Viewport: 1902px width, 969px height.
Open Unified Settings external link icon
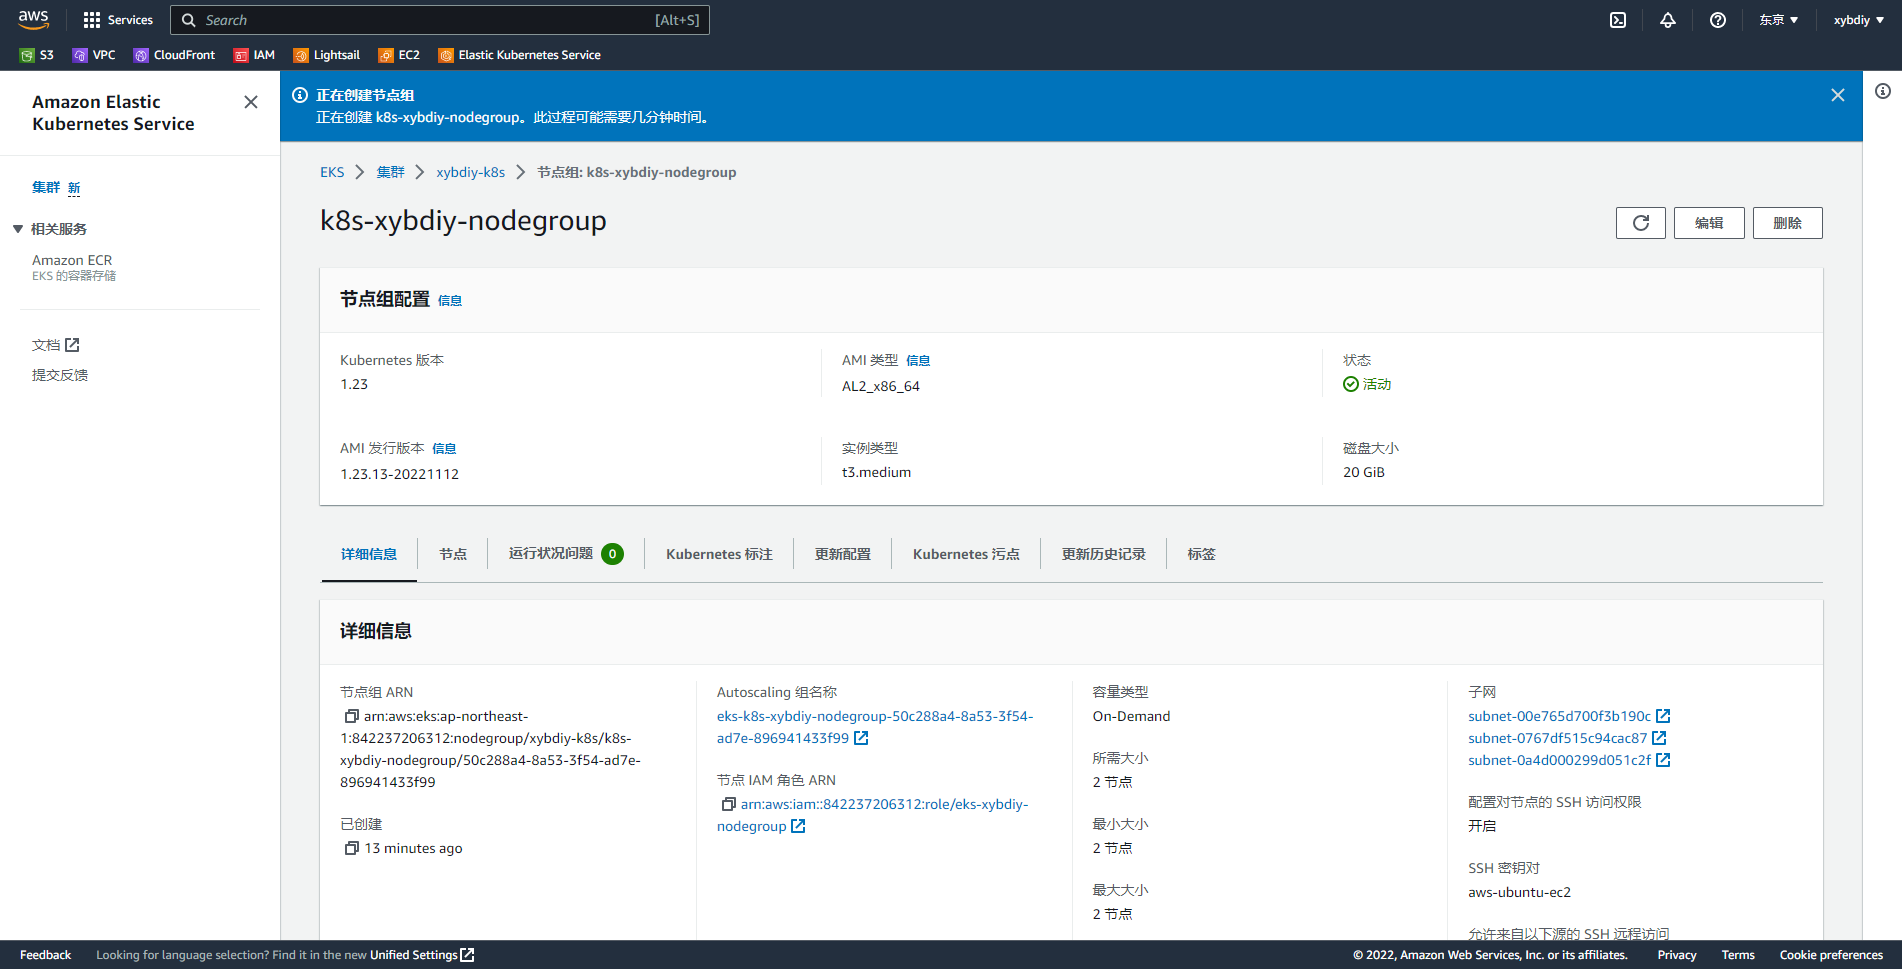click(467, 955)
